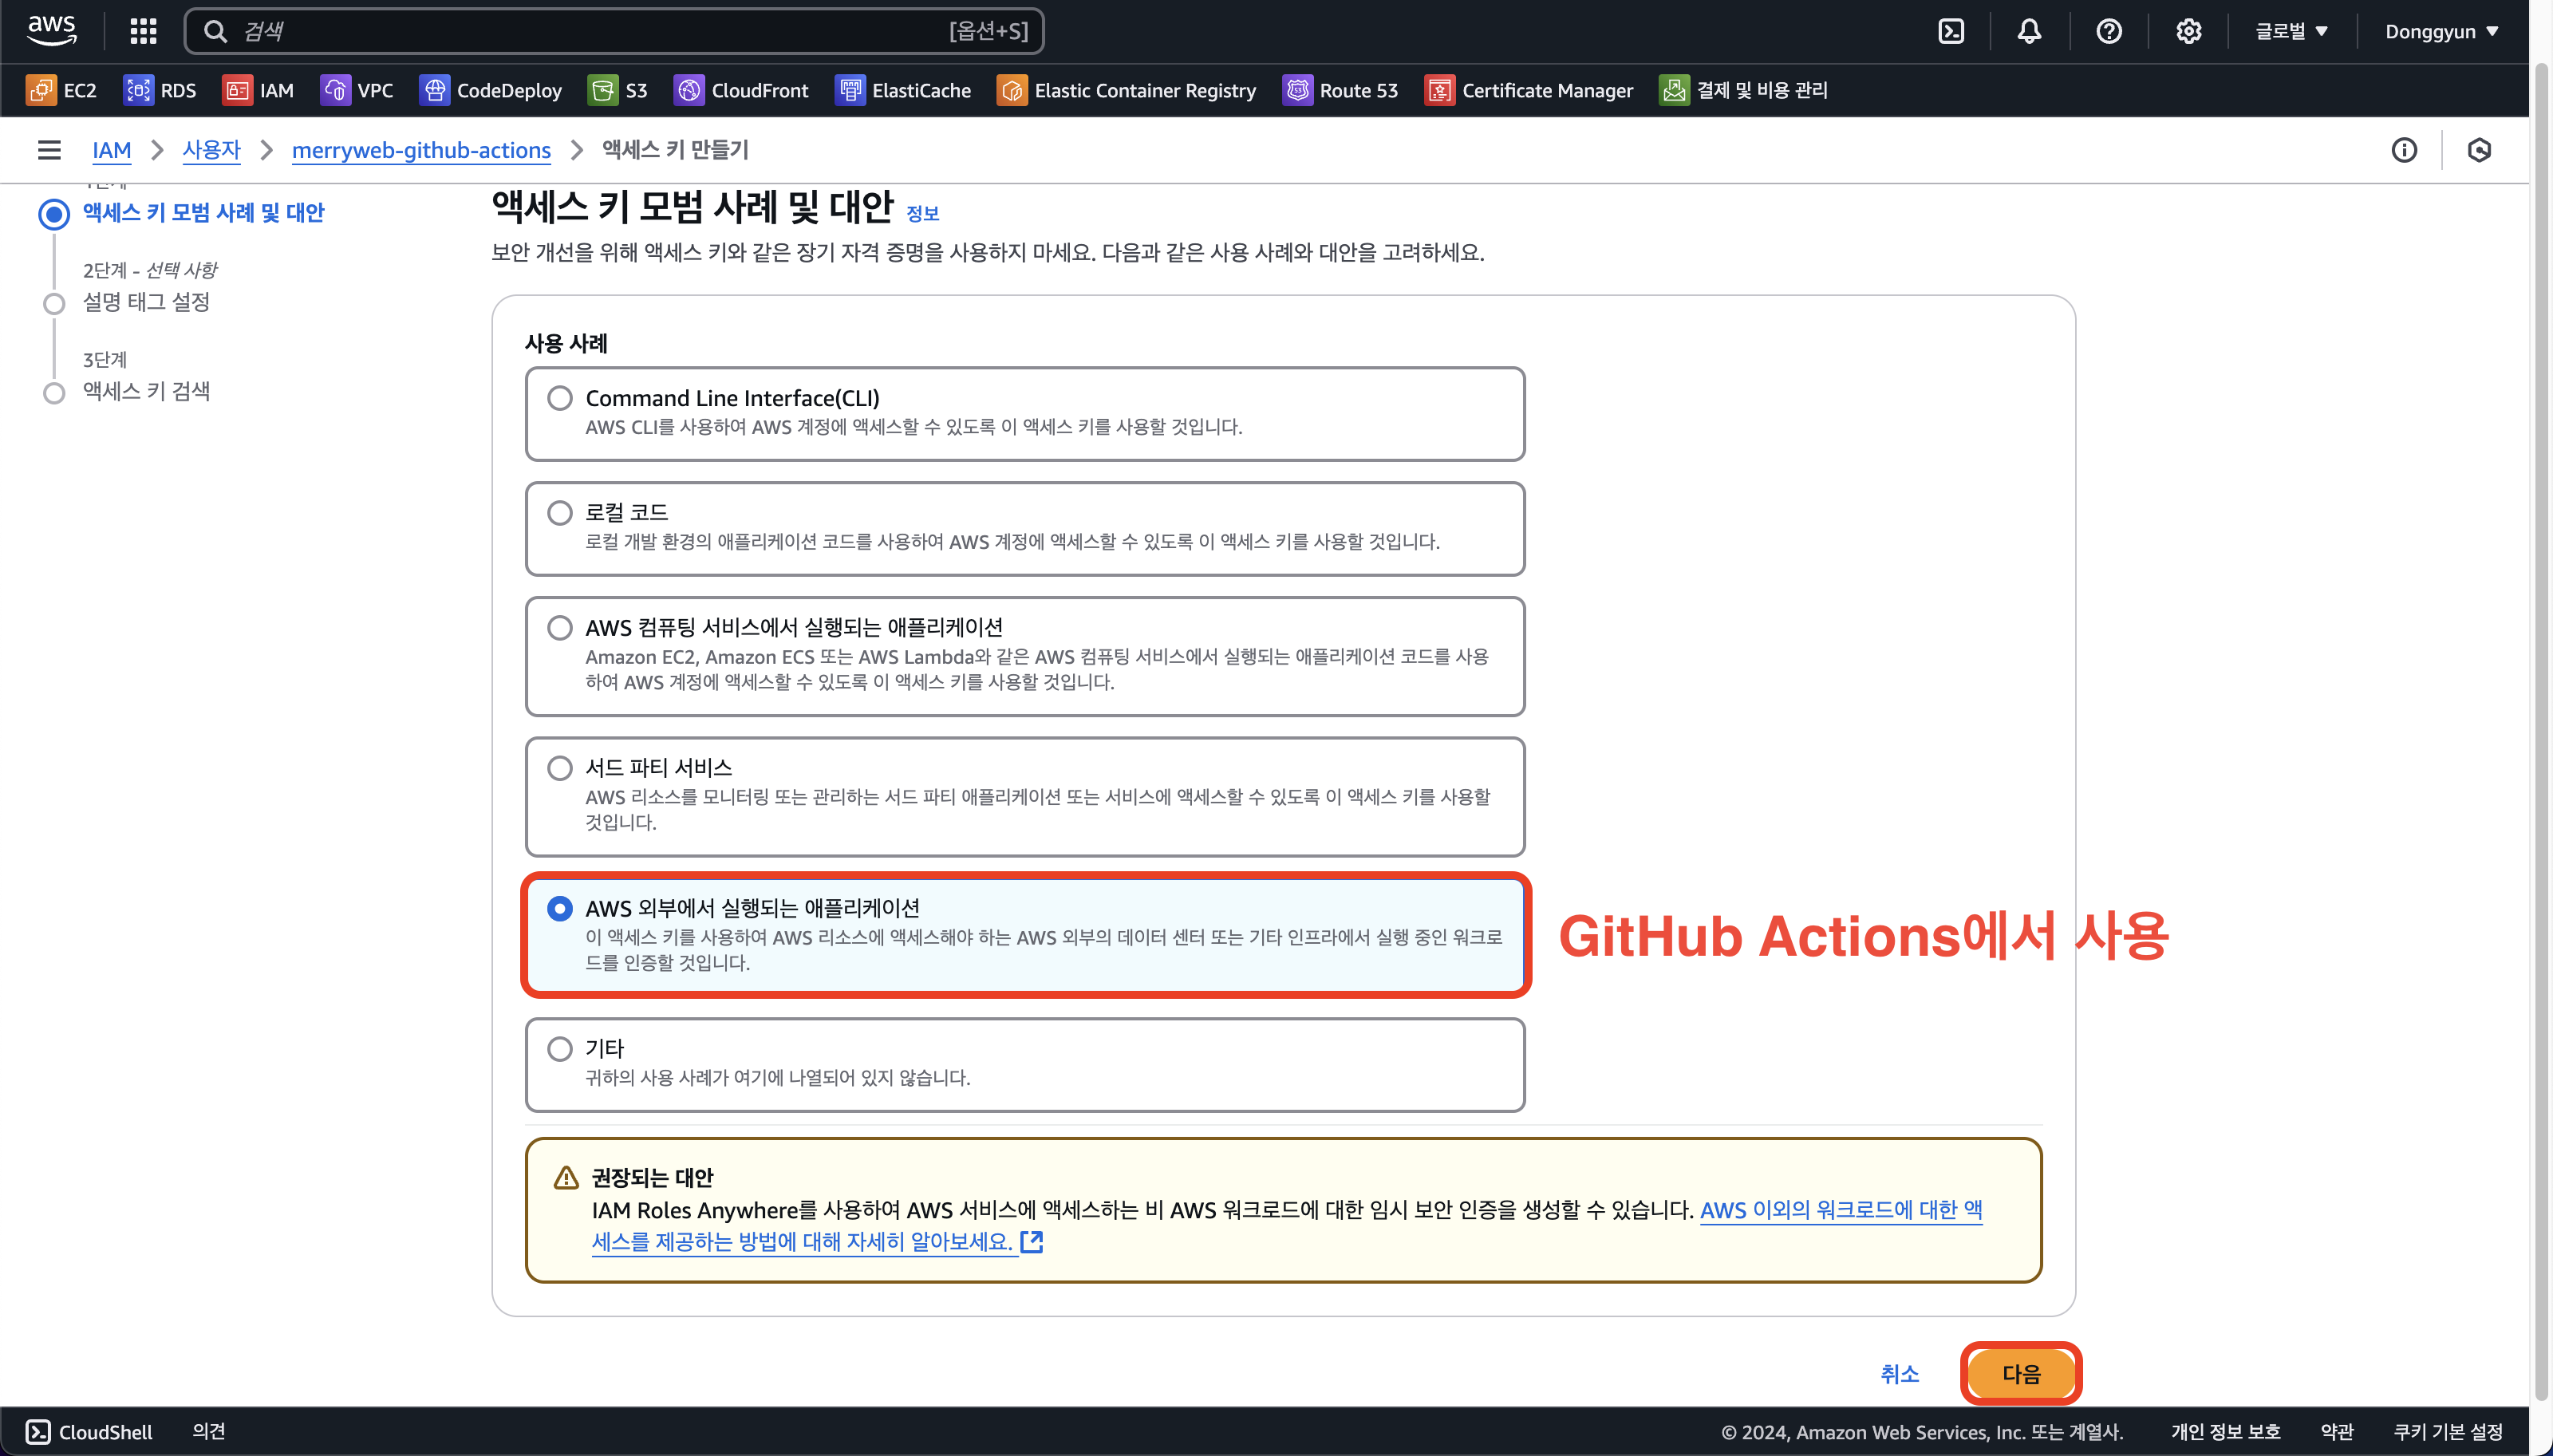Viewport: 2553px width, 1456px height.
Task: Expand the 글로벌 region dropdown
Action: point(2291,31)
